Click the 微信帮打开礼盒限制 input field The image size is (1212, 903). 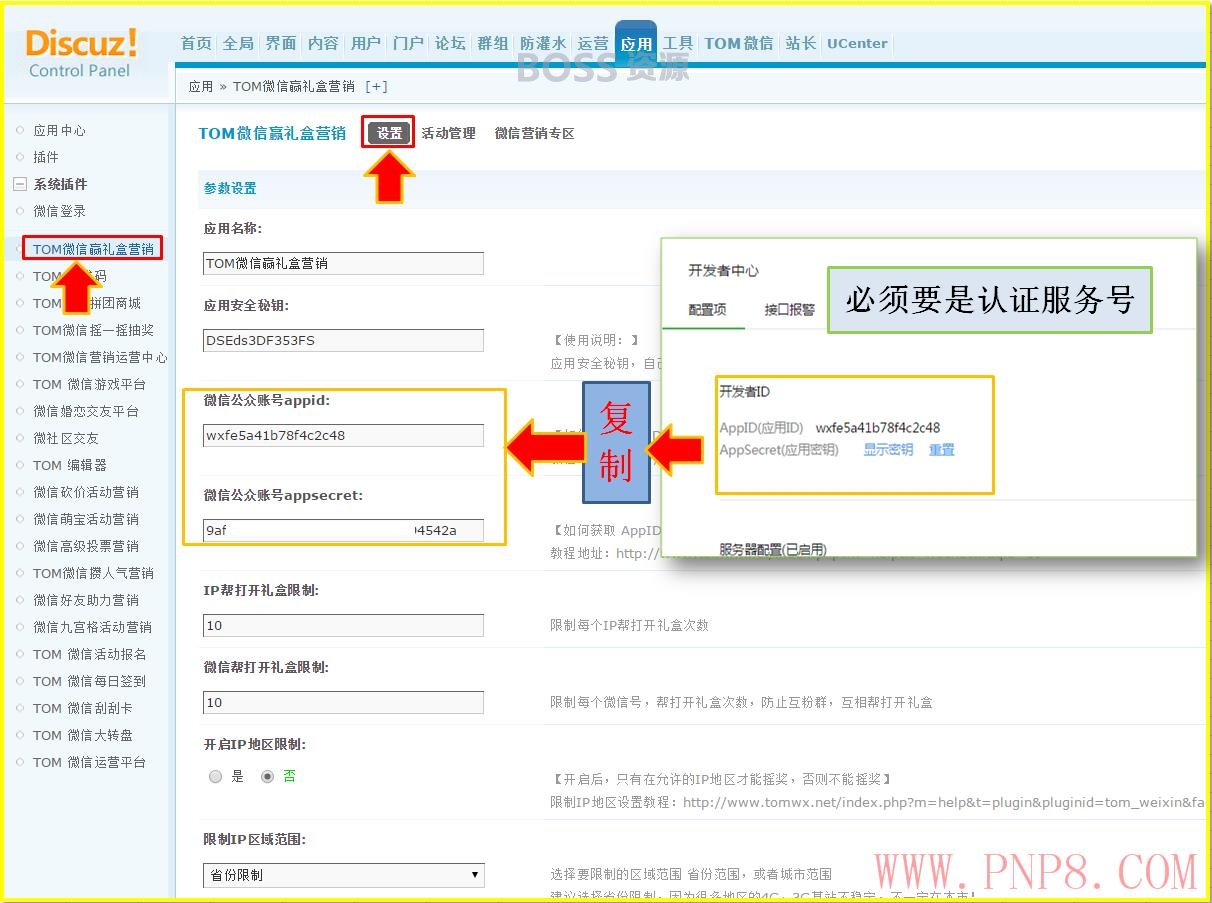point(343,702)
